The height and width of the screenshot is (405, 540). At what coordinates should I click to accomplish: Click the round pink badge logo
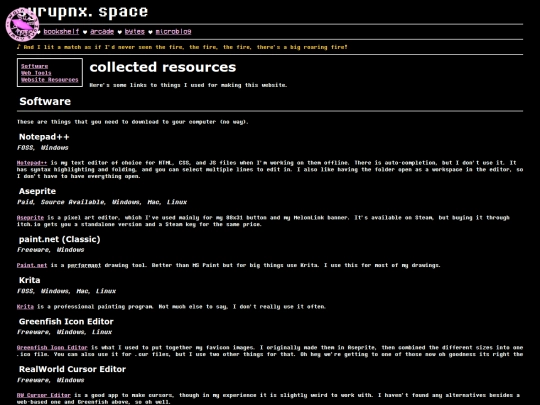[22, 25]
